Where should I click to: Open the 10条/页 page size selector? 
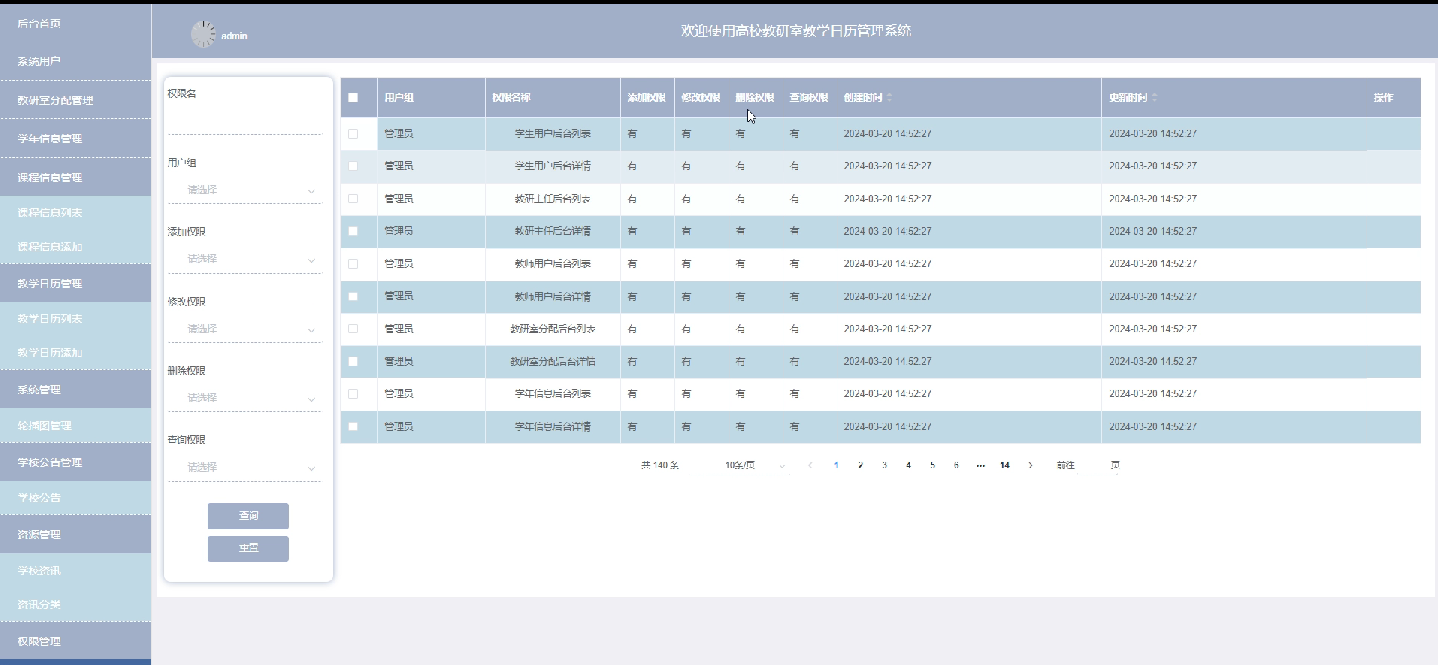point(755,466)
